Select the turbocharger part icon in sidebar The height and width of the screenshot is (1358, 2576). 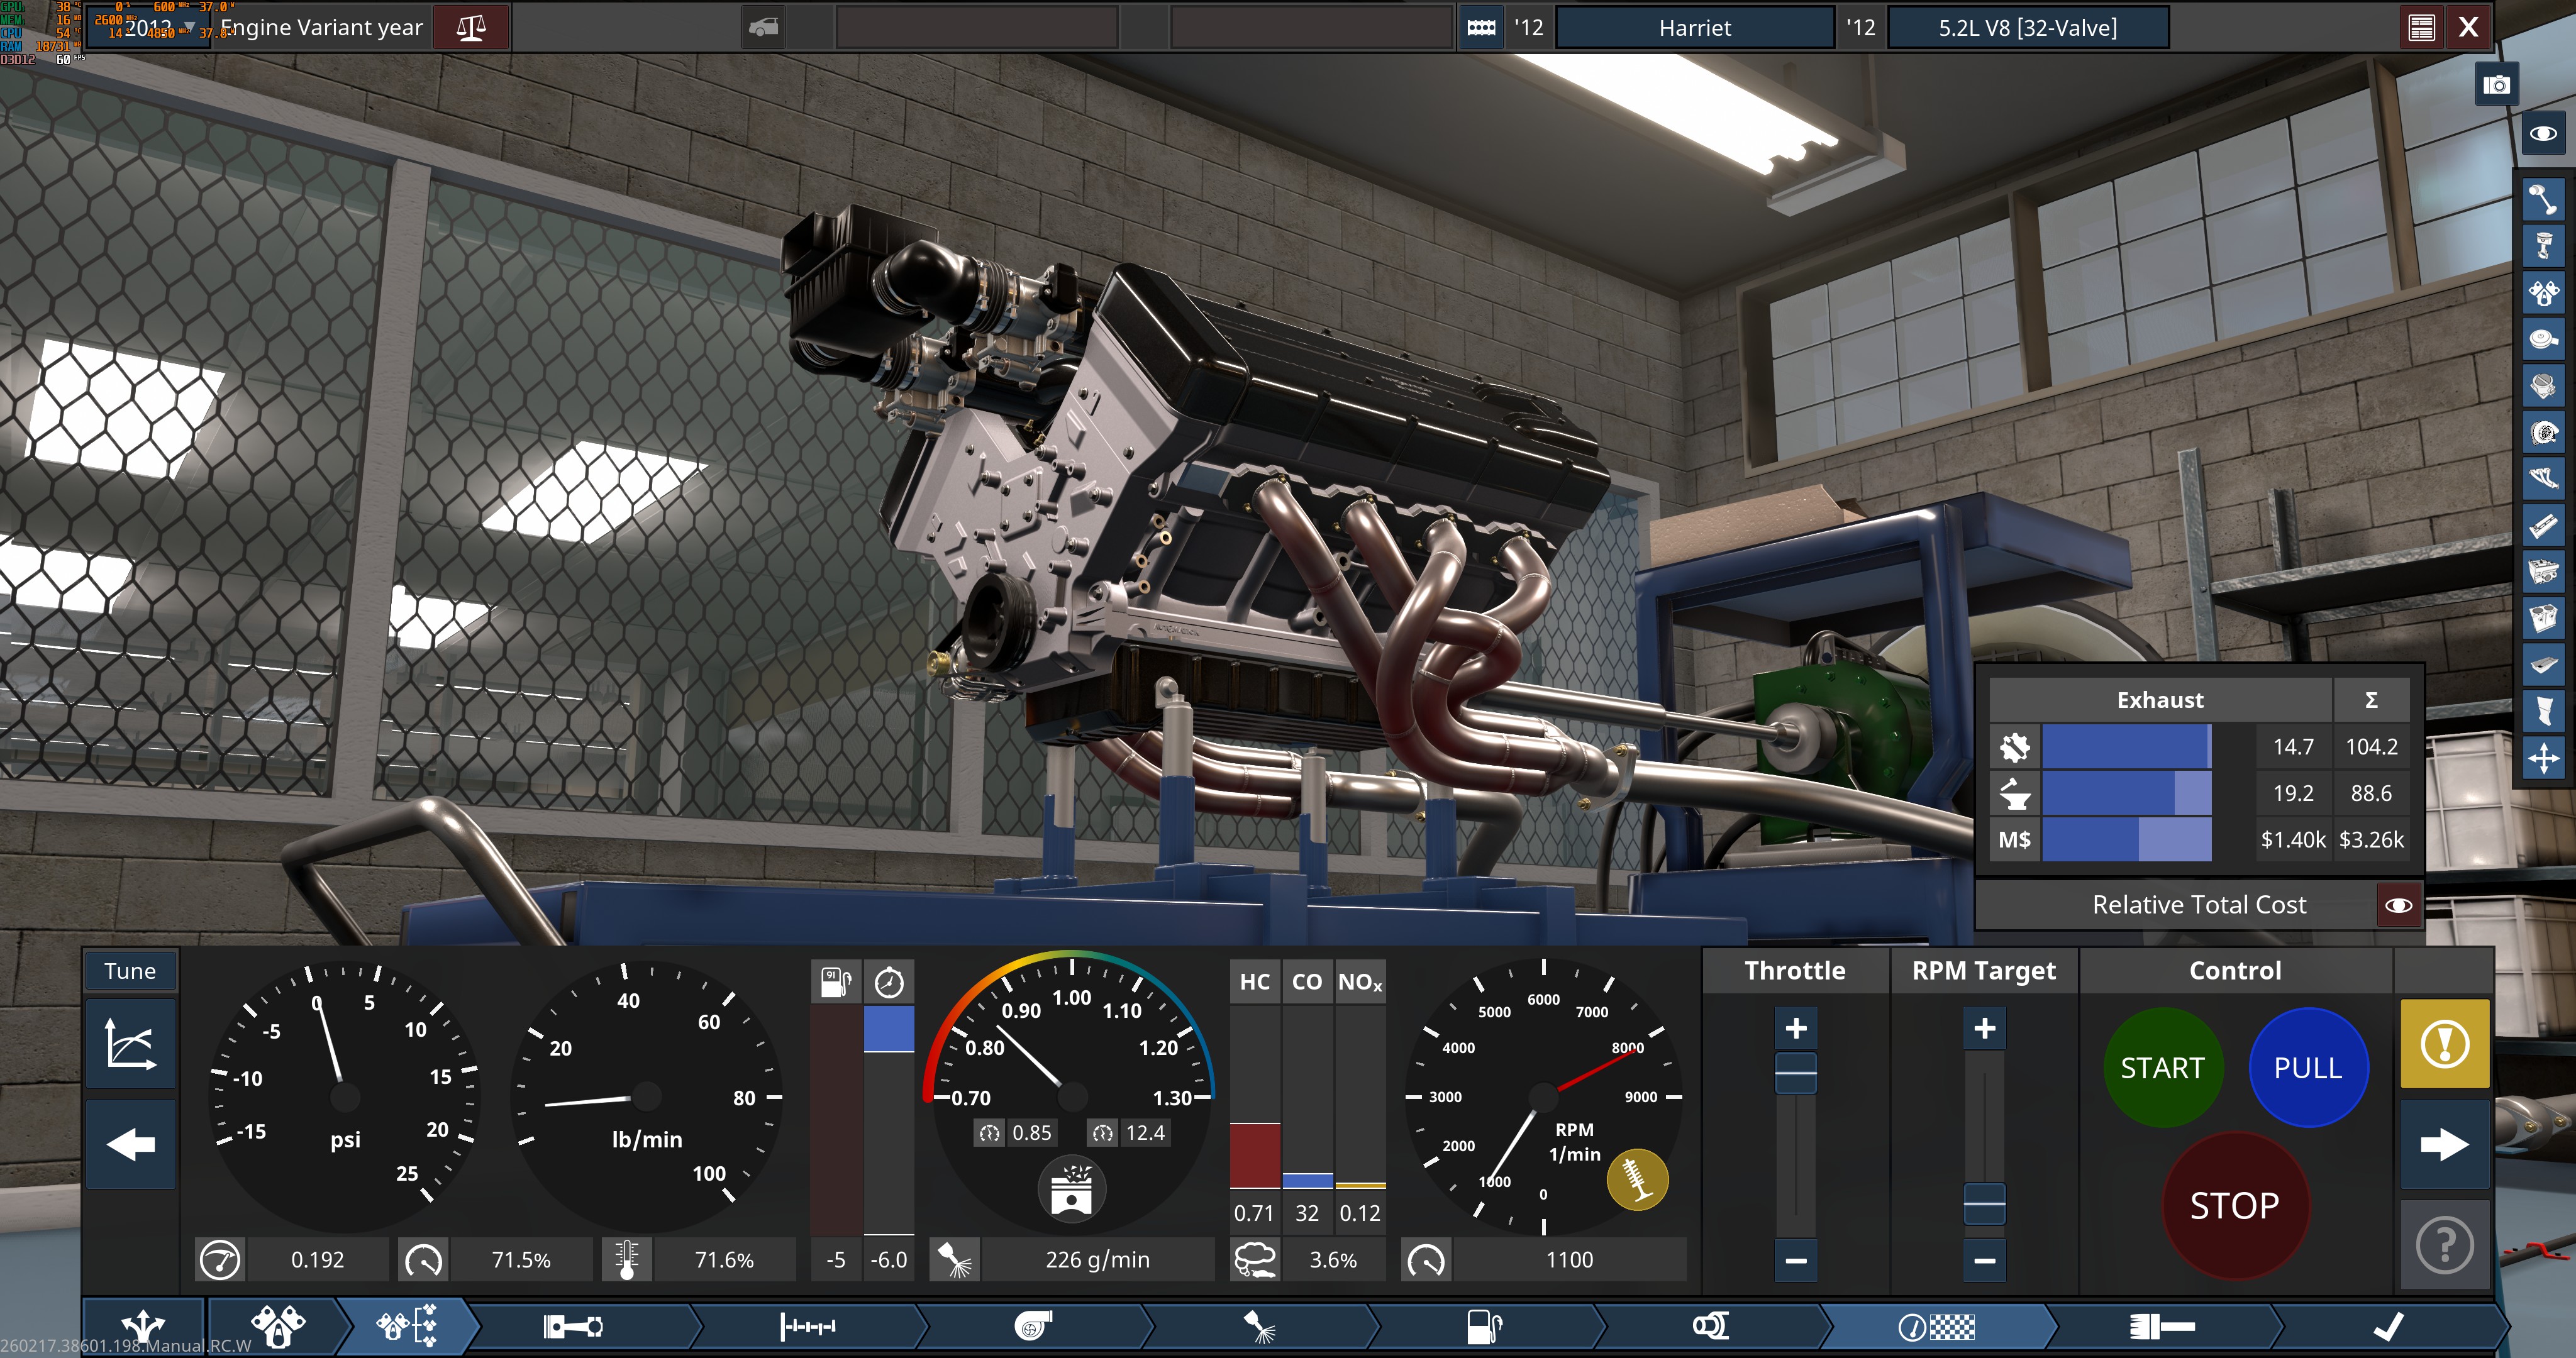coord(2543,433)
